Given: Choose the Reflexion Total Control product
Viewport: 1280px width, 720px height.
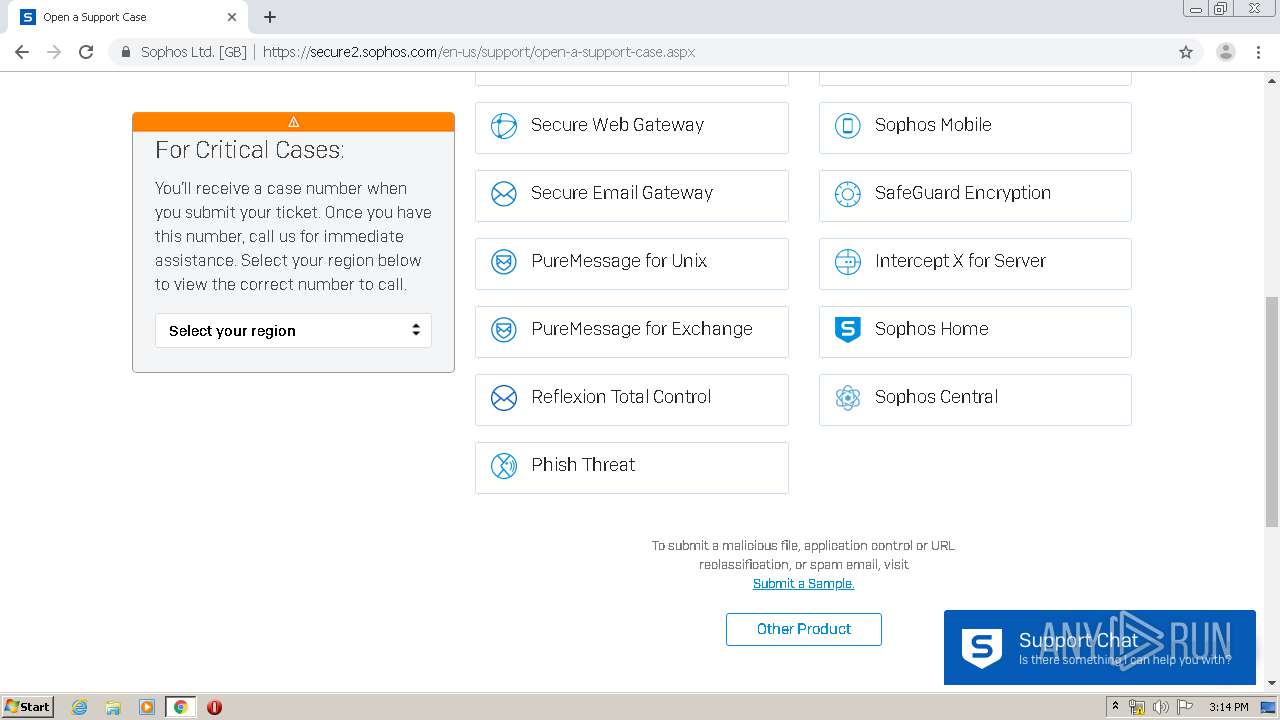Looking at the screenshot, I should coord(632,399).
